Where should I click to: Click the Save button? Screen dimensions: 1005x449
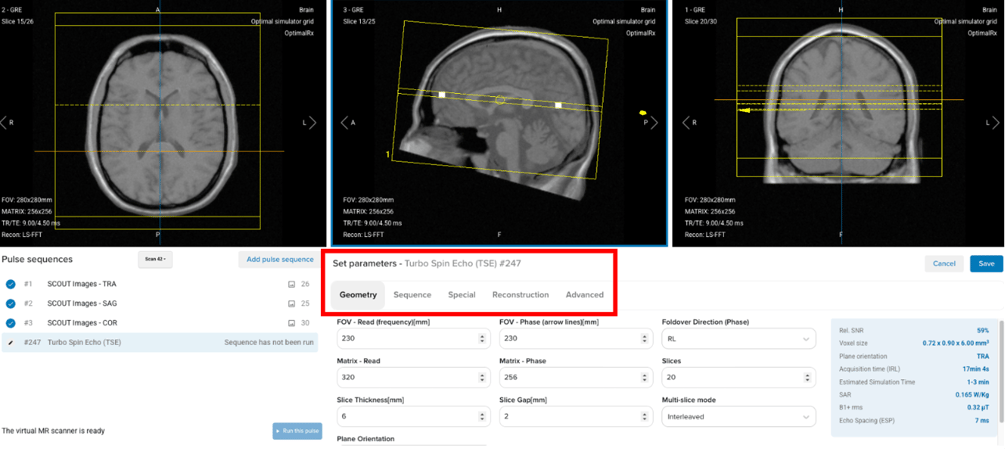(985, 264)
